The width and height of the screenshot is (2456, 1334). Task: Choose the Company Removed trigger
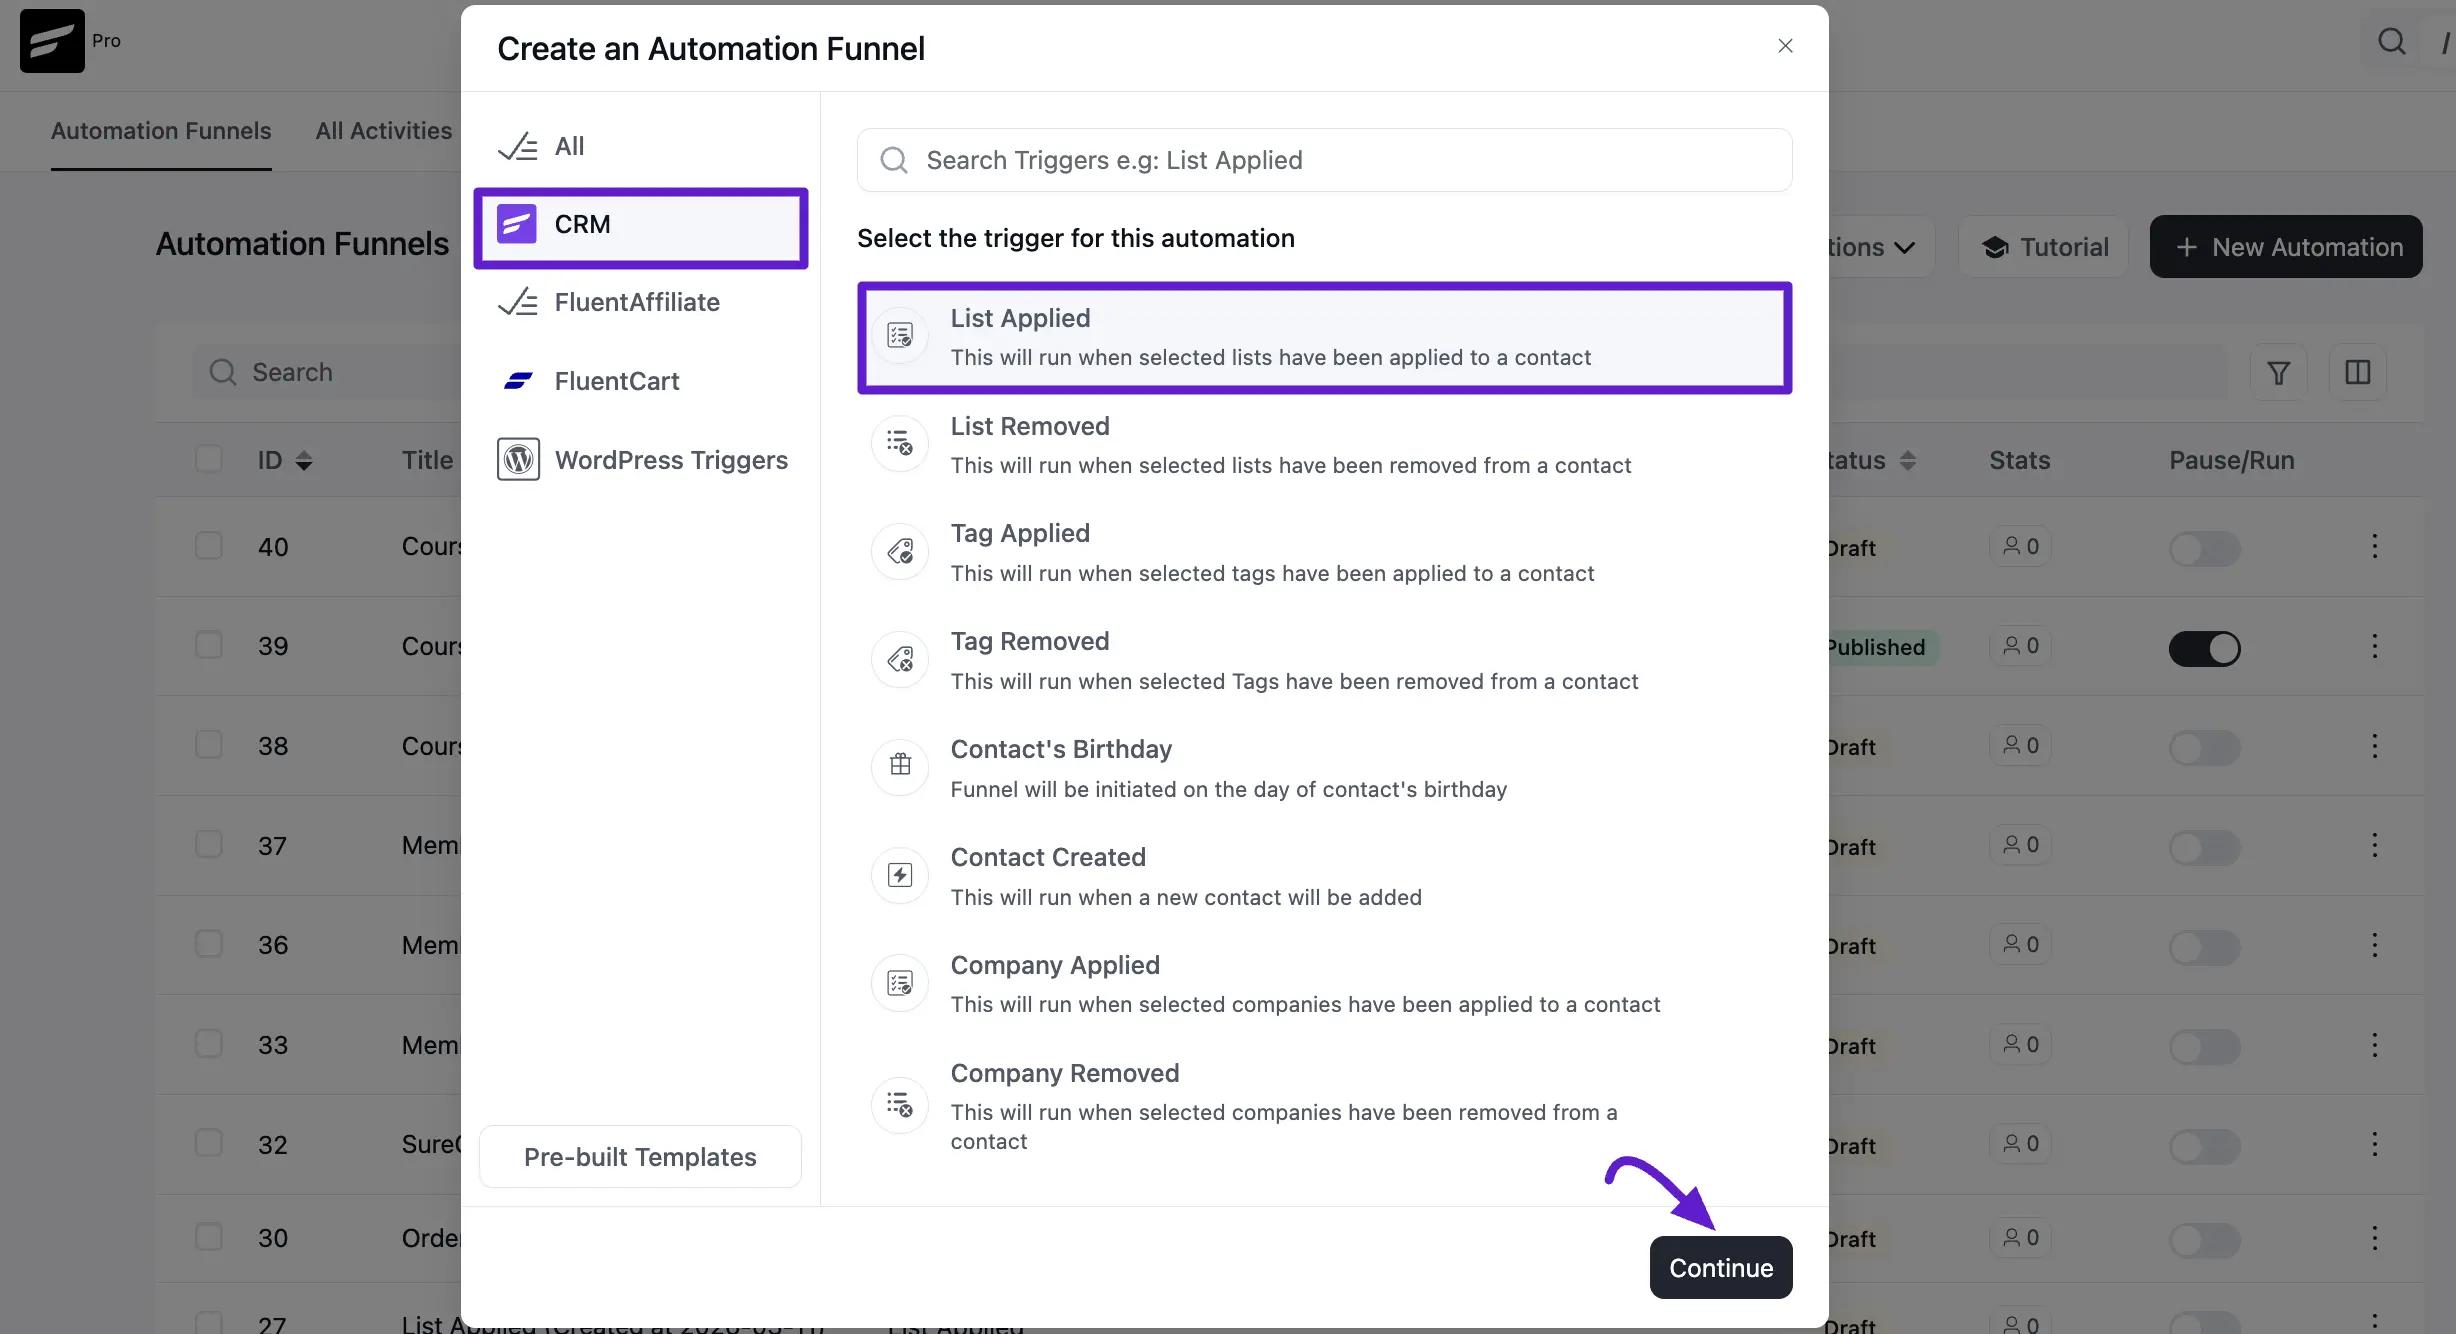[1324, 1107]
